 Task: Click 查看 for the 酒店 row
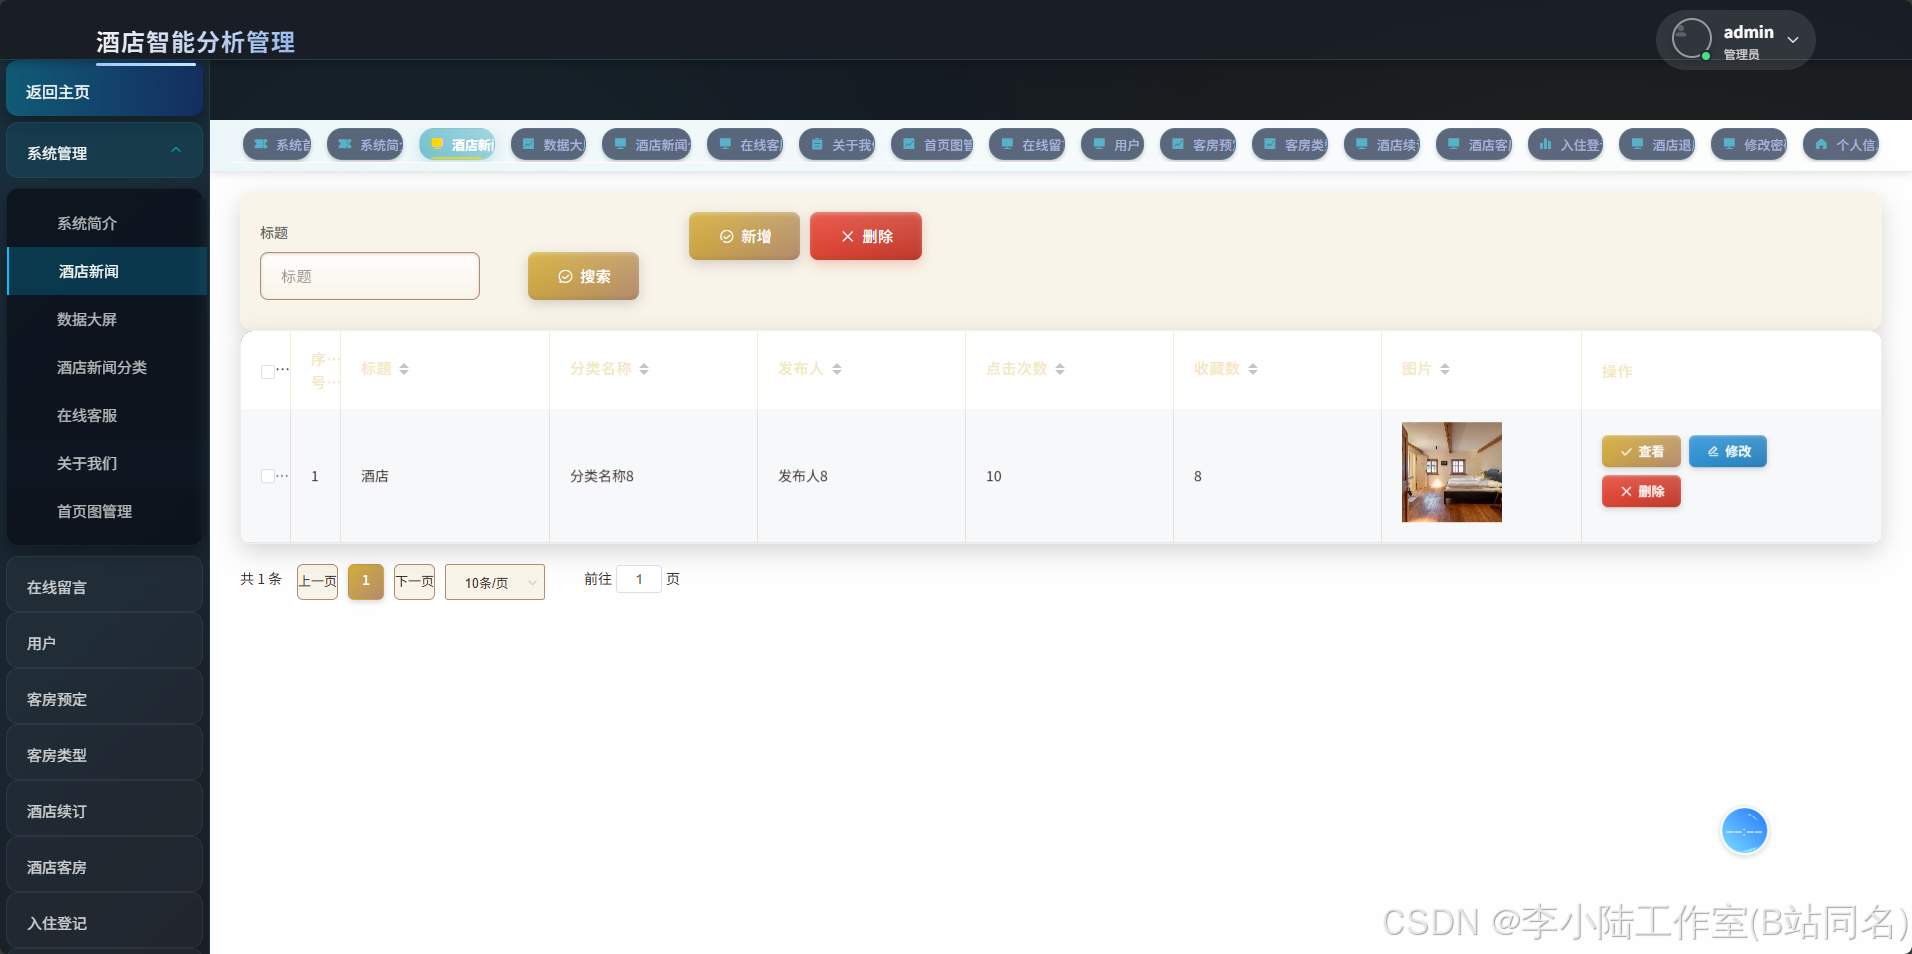pos(1641,451)
